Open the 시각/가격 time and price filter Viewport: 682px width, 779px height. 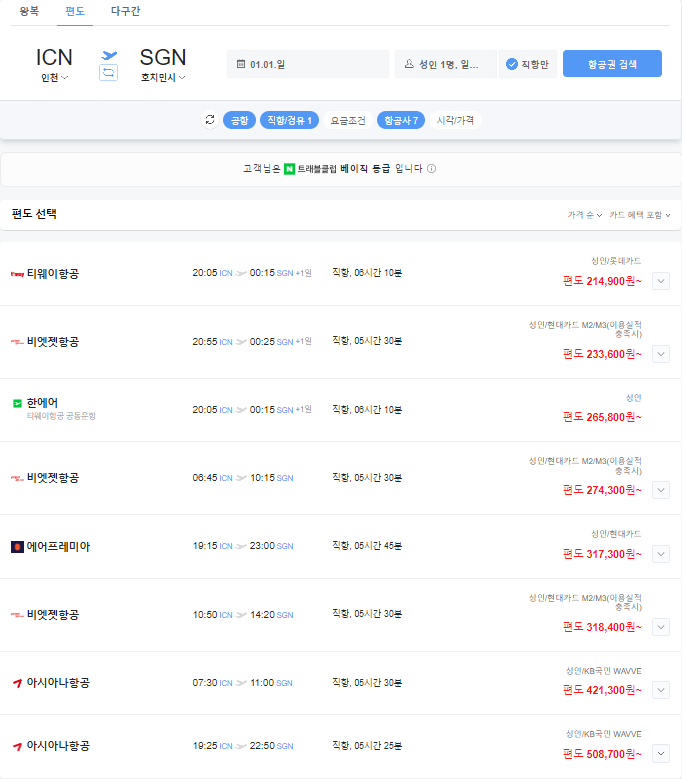pyautogui.click(x=455, y=120)
